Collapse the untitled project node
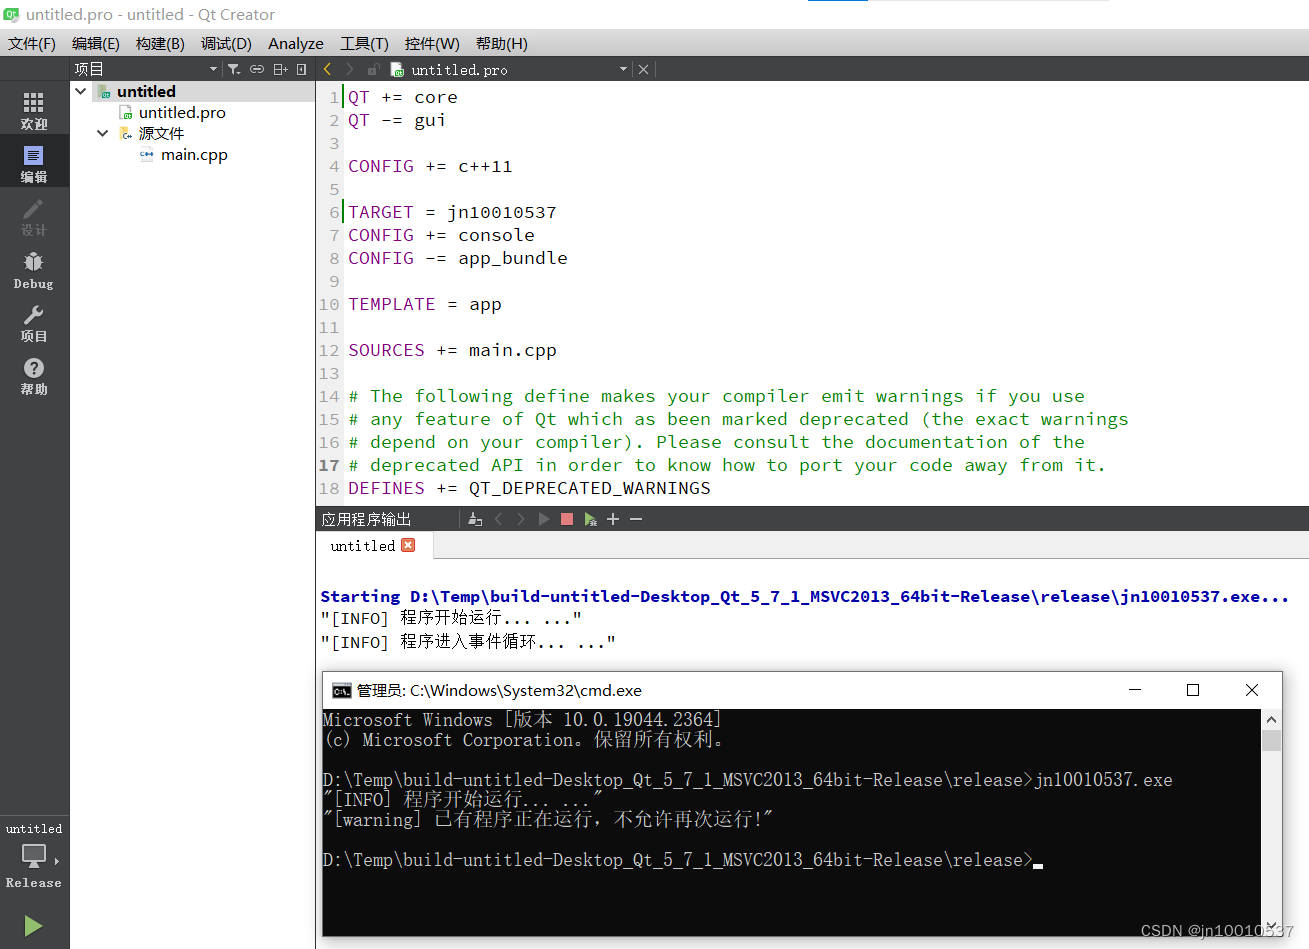Image resolution: width=1309 pixels, height=949 pixels. coord(81,91)
